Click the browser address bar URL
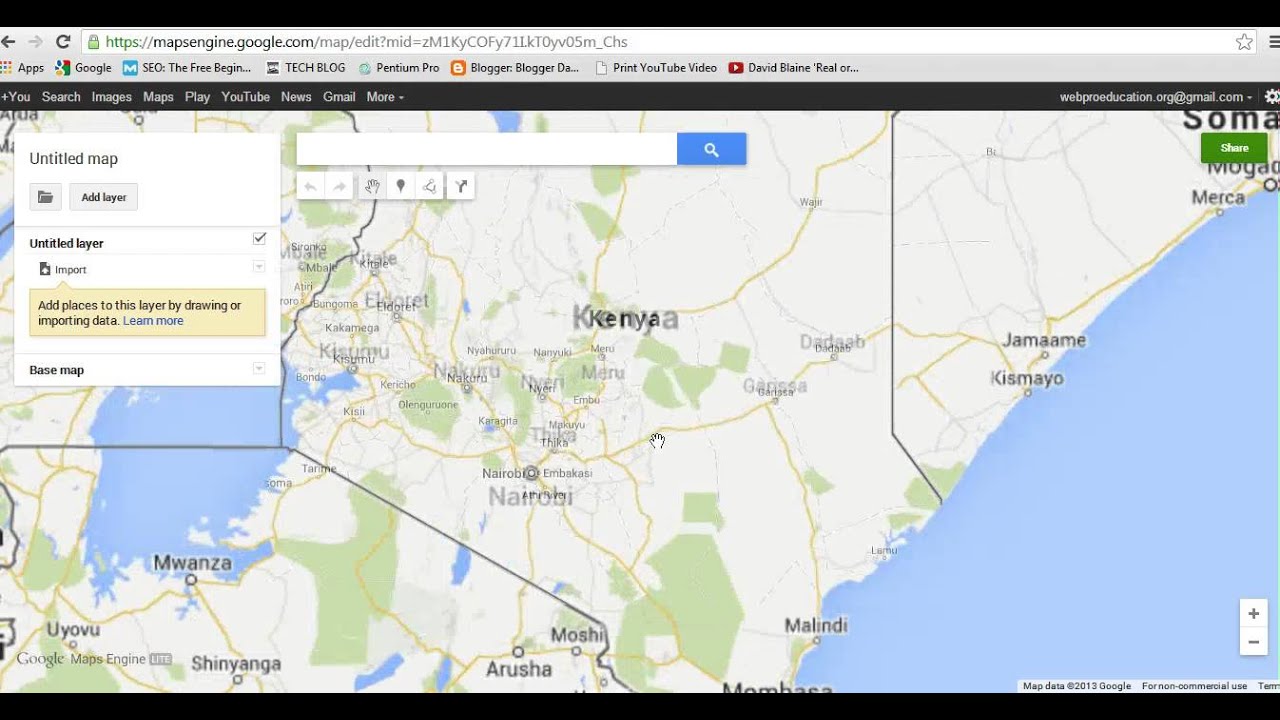Image resolution: width=1280 pixels, height=720 pixels. [x=366, y=42]
